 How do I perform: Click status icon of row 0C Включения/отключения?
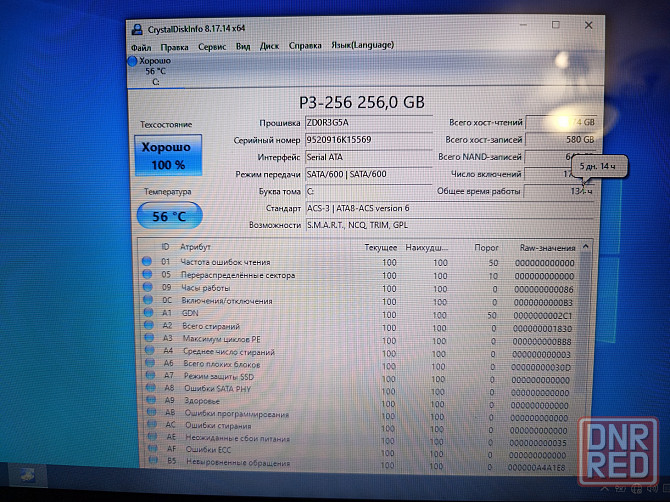pyautogui.click(x=148, y=299)
